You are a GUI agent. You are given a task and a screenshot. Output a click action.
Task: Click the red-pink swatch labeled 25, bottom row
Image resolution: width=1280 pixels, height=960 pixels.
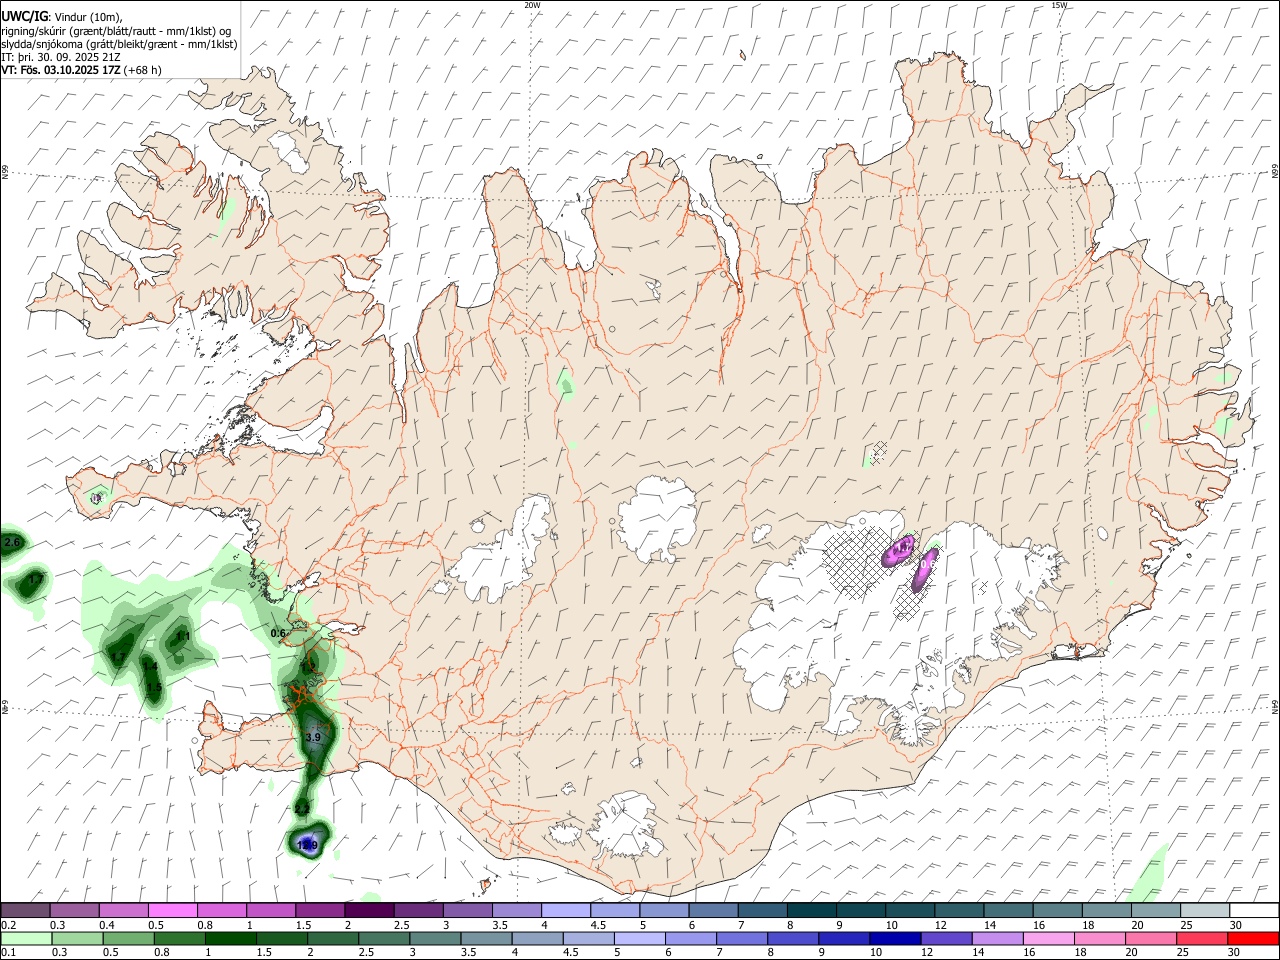pos(1201,938)
